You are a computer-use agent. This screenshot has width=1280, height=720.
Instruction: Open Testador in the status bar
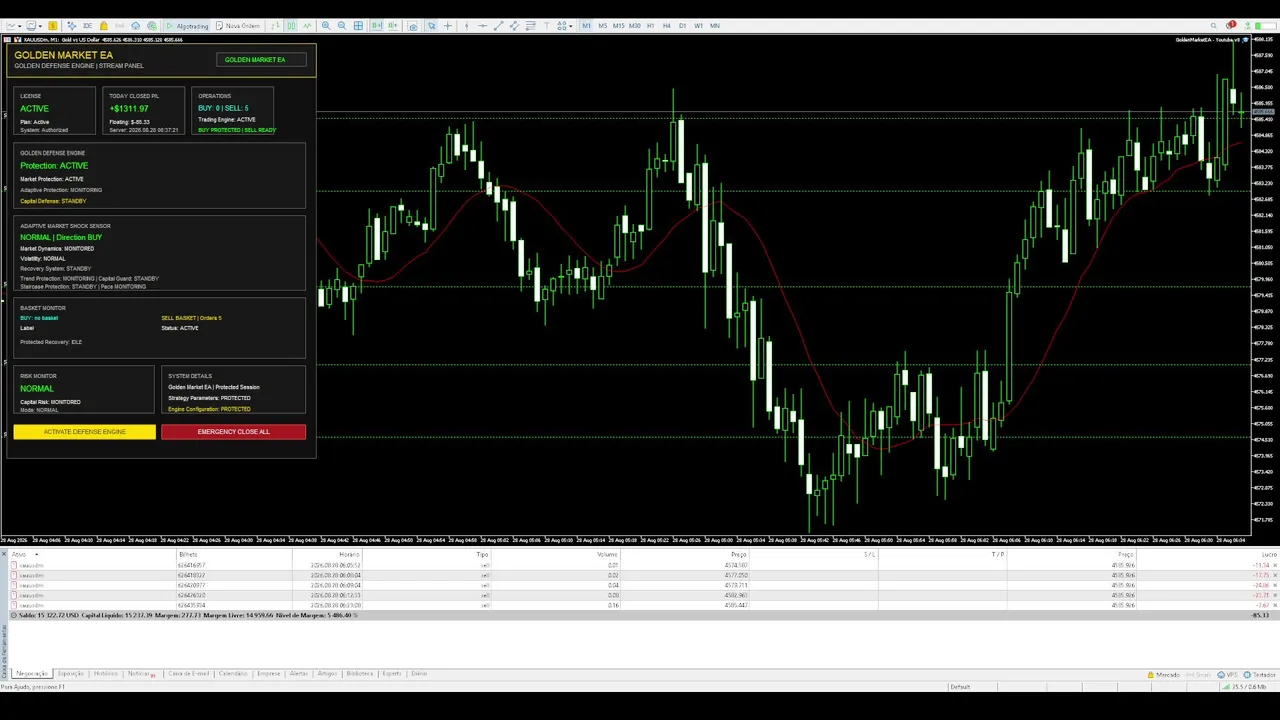click(x=1258, y=675)
